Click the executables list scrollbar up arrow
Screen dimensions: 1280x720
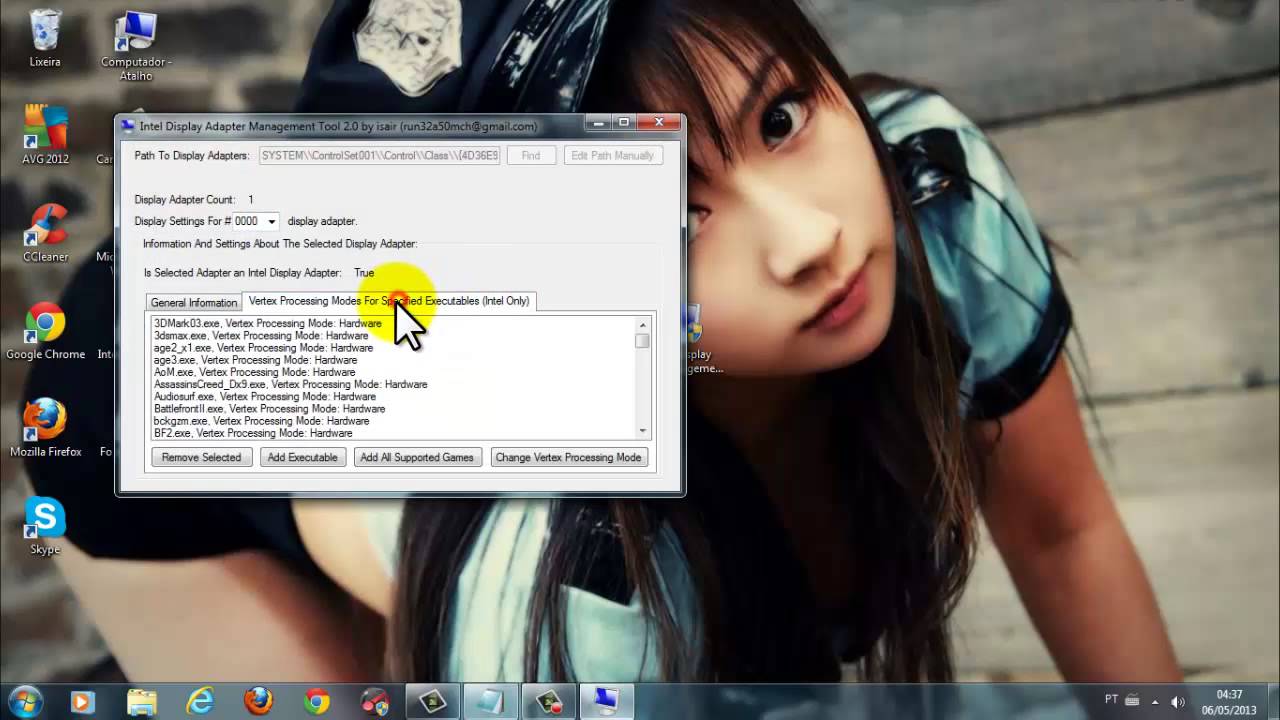tap(642, 325)
